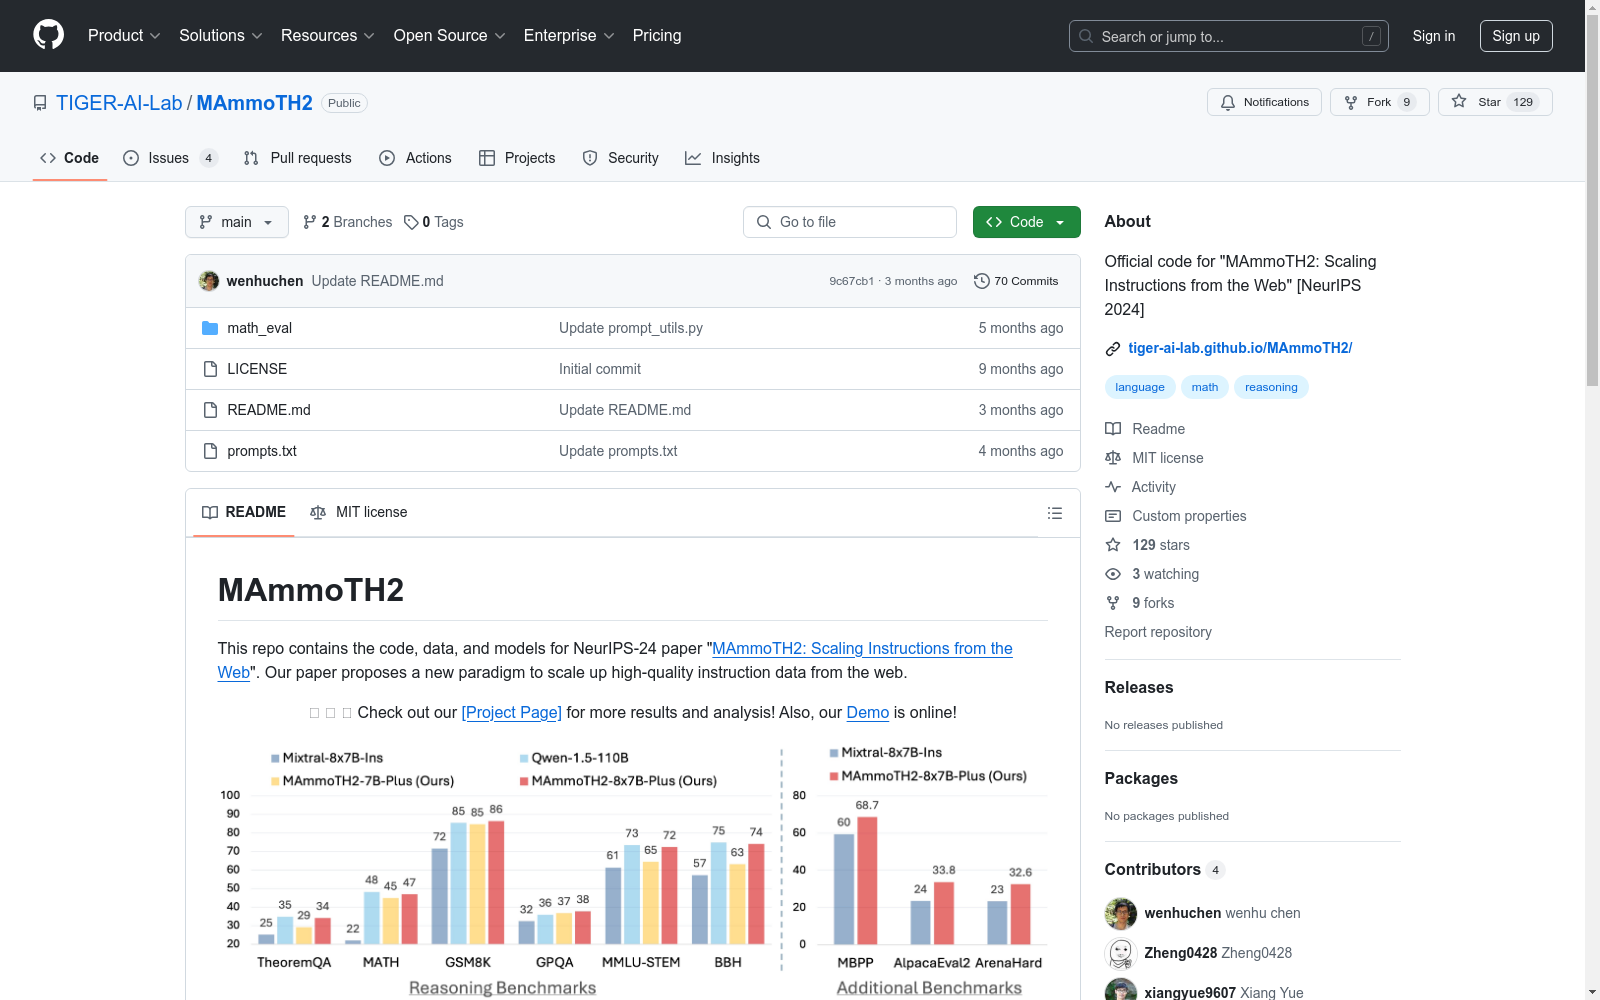This screenshot has width=1600, height=1000.
Task: Open Update prompt_utils.py commit message
Action: tap(631, 328)
